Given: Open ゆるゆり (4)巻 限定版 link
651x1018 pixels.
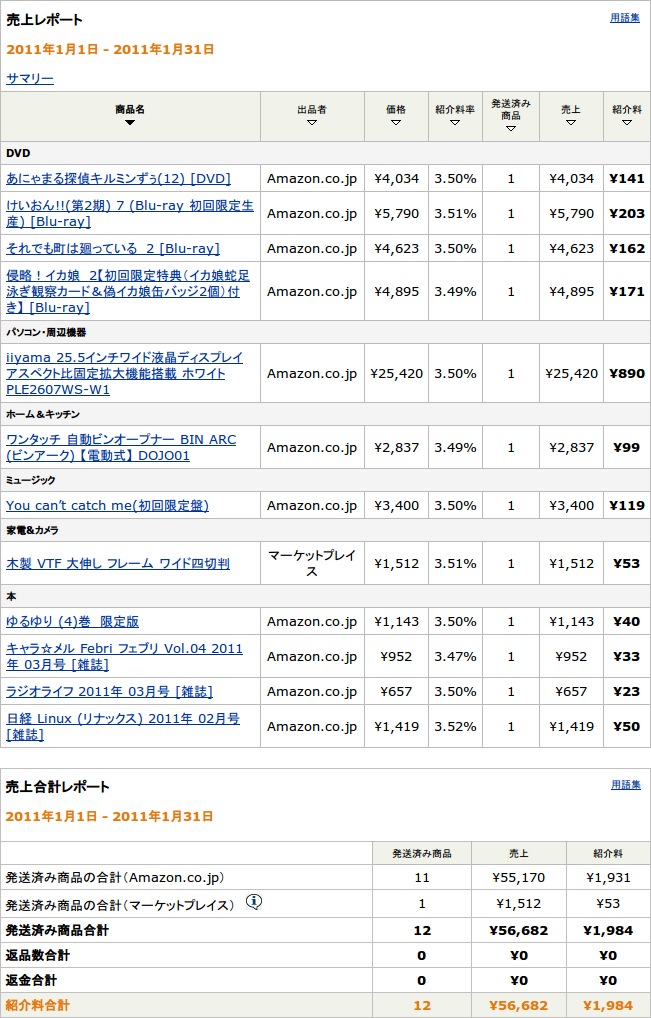Looking at the screenshot, I should click(72, 622).
